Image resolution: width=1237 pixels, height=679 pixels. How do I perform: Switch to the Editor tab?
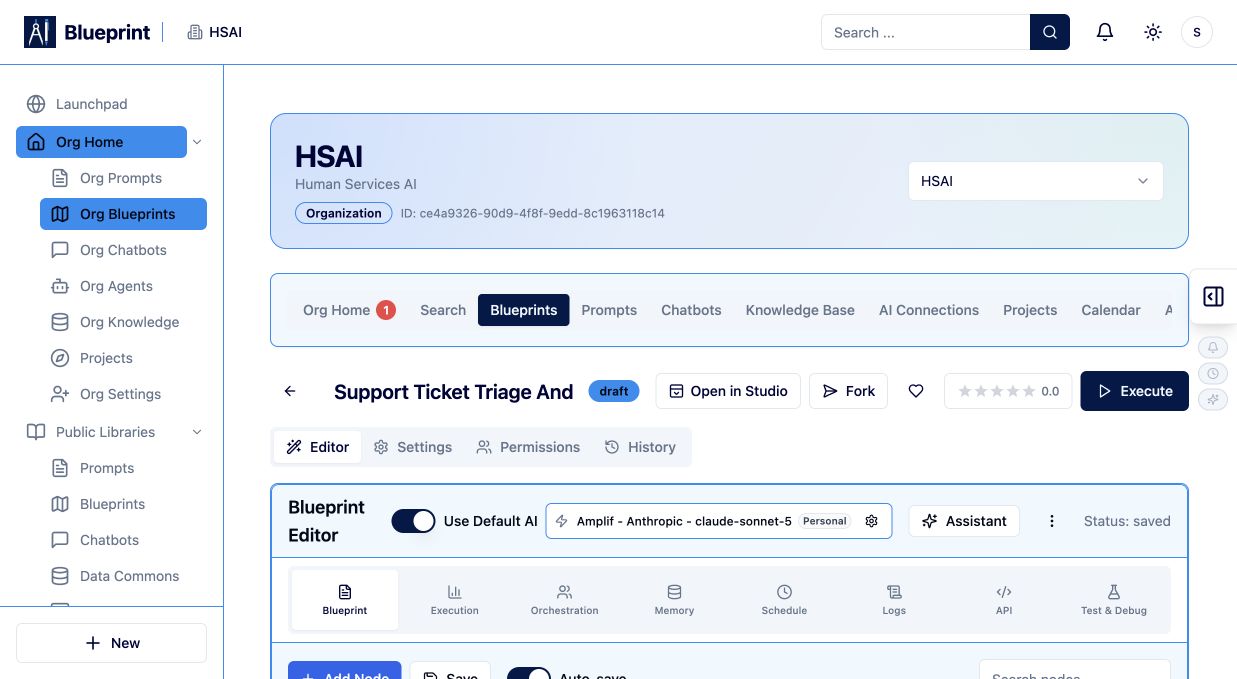pos(318,447)
